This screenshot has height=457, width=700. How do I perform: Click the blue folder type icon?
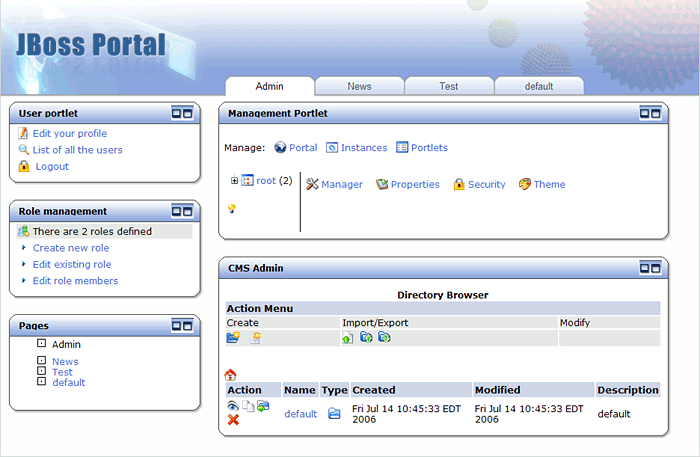point(334,413)
